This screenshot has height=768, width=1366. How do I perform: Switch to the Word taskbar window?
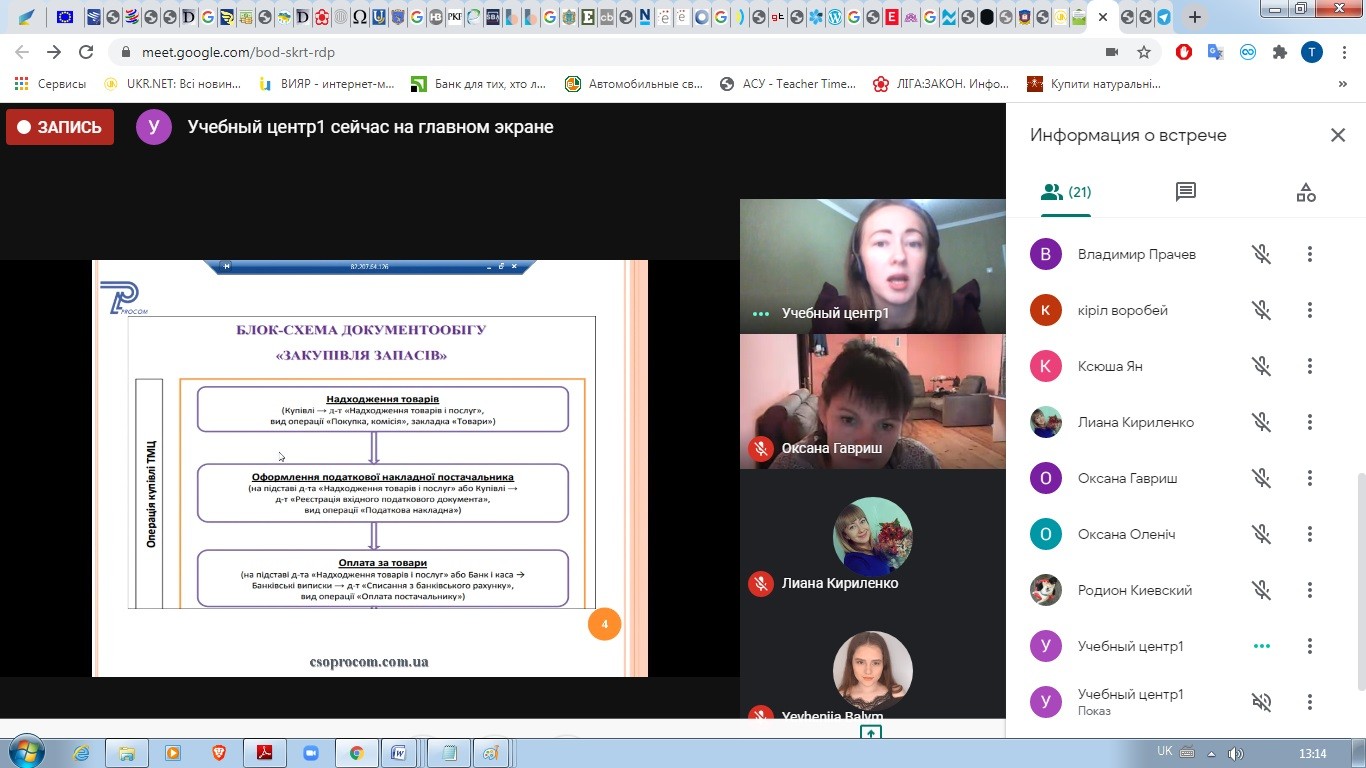point(399,753)
